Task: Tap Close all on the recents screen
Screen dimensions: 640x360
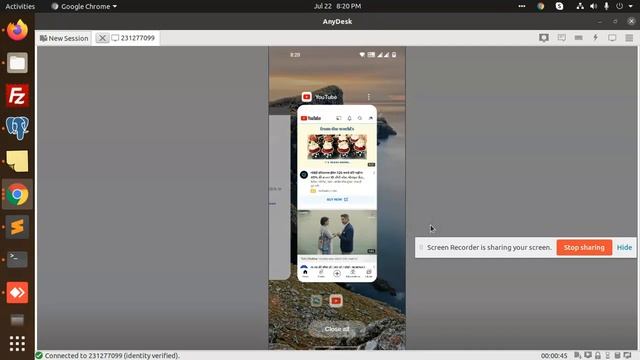Action: [x=337, y=329]
